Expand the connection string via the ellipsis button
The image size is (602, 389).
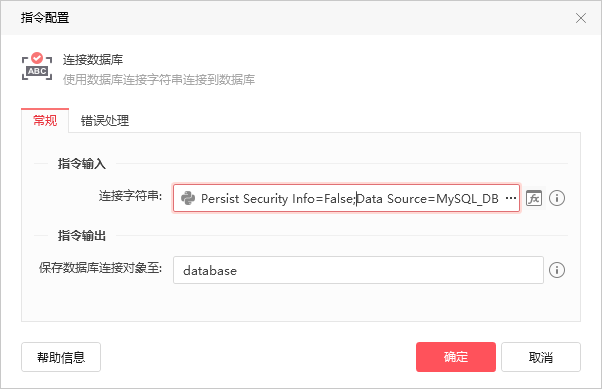click(x=511, y=198)
